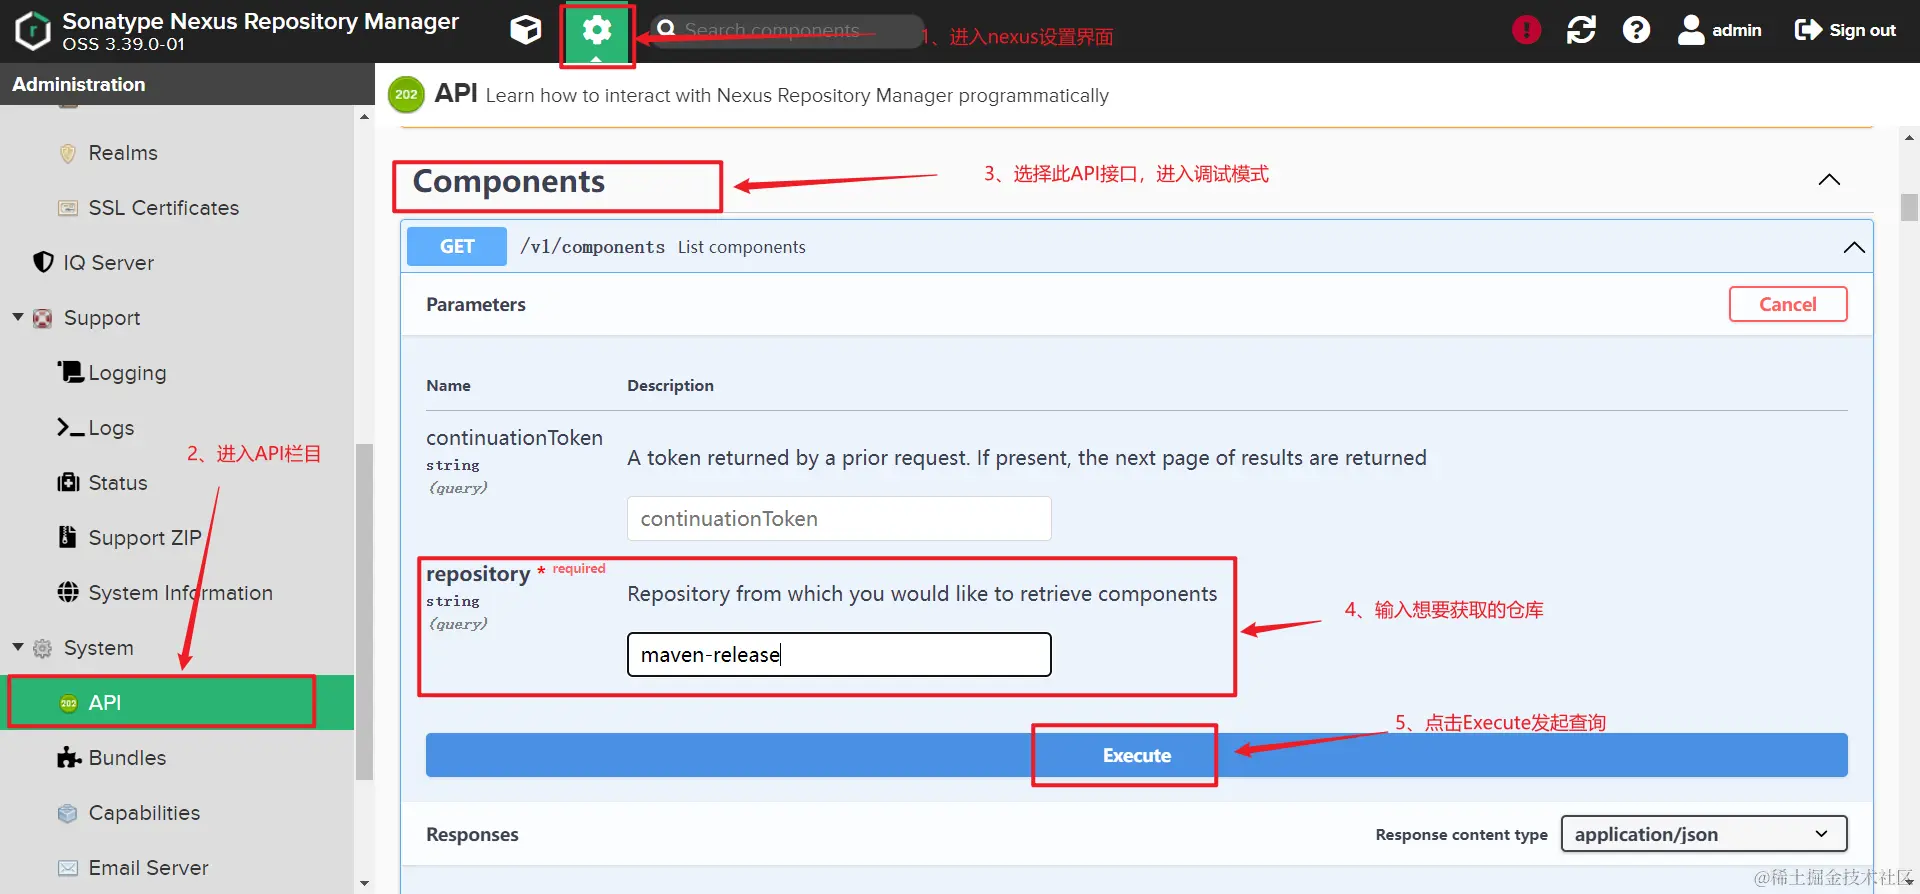Click the SSL Certificates icon

coord(68,208)
